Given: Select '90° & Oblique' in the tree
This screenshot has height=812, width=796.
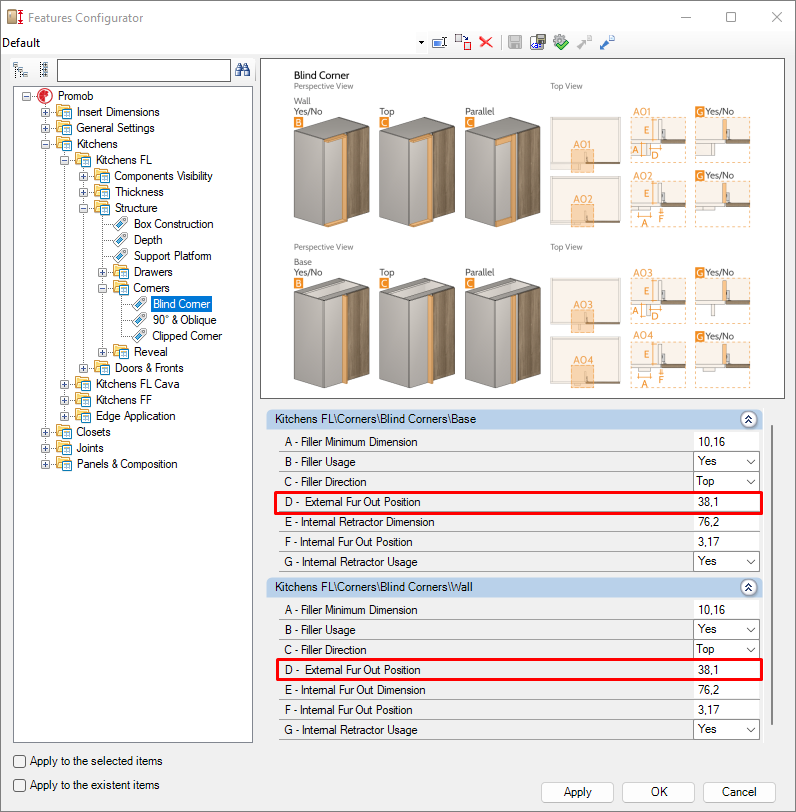Looking at the screenshot, I should pyautogui.click(x=184, y=320).
